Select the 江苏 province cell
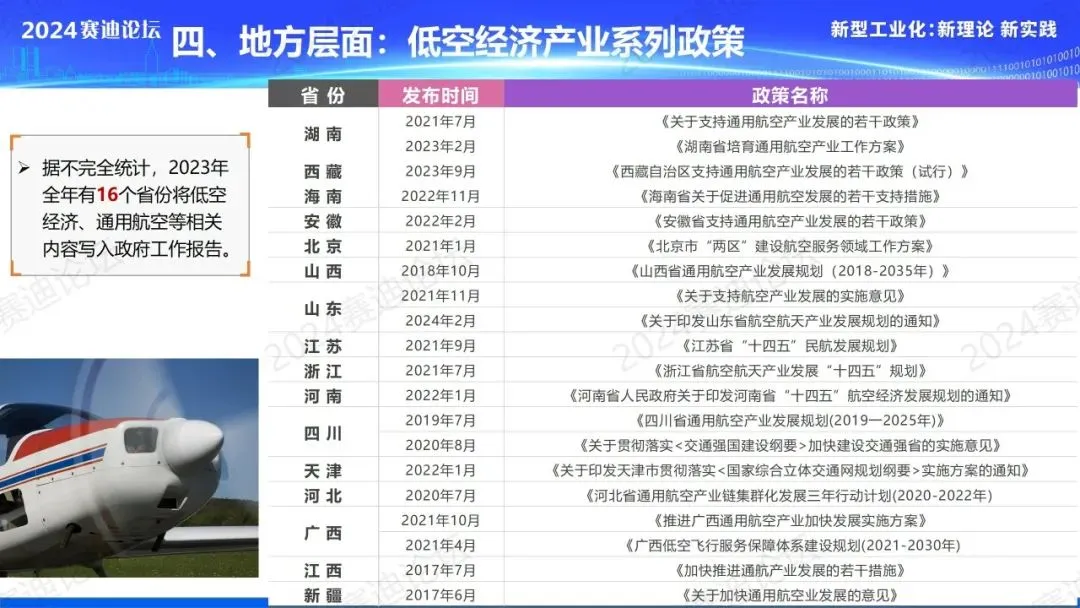 (323, 346)
